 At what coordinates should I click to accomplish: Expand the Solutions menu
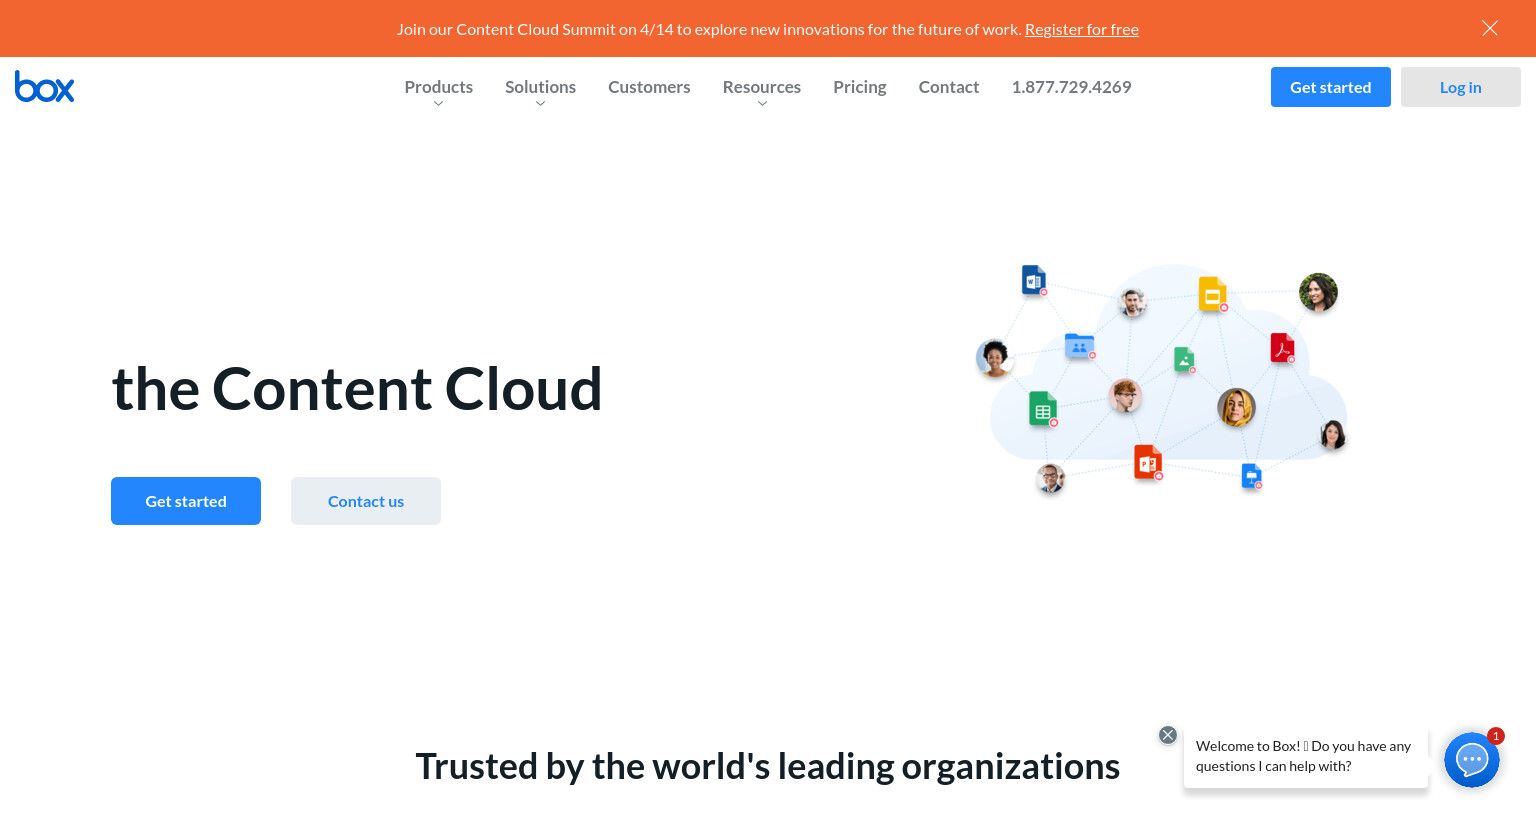[540, 87]
